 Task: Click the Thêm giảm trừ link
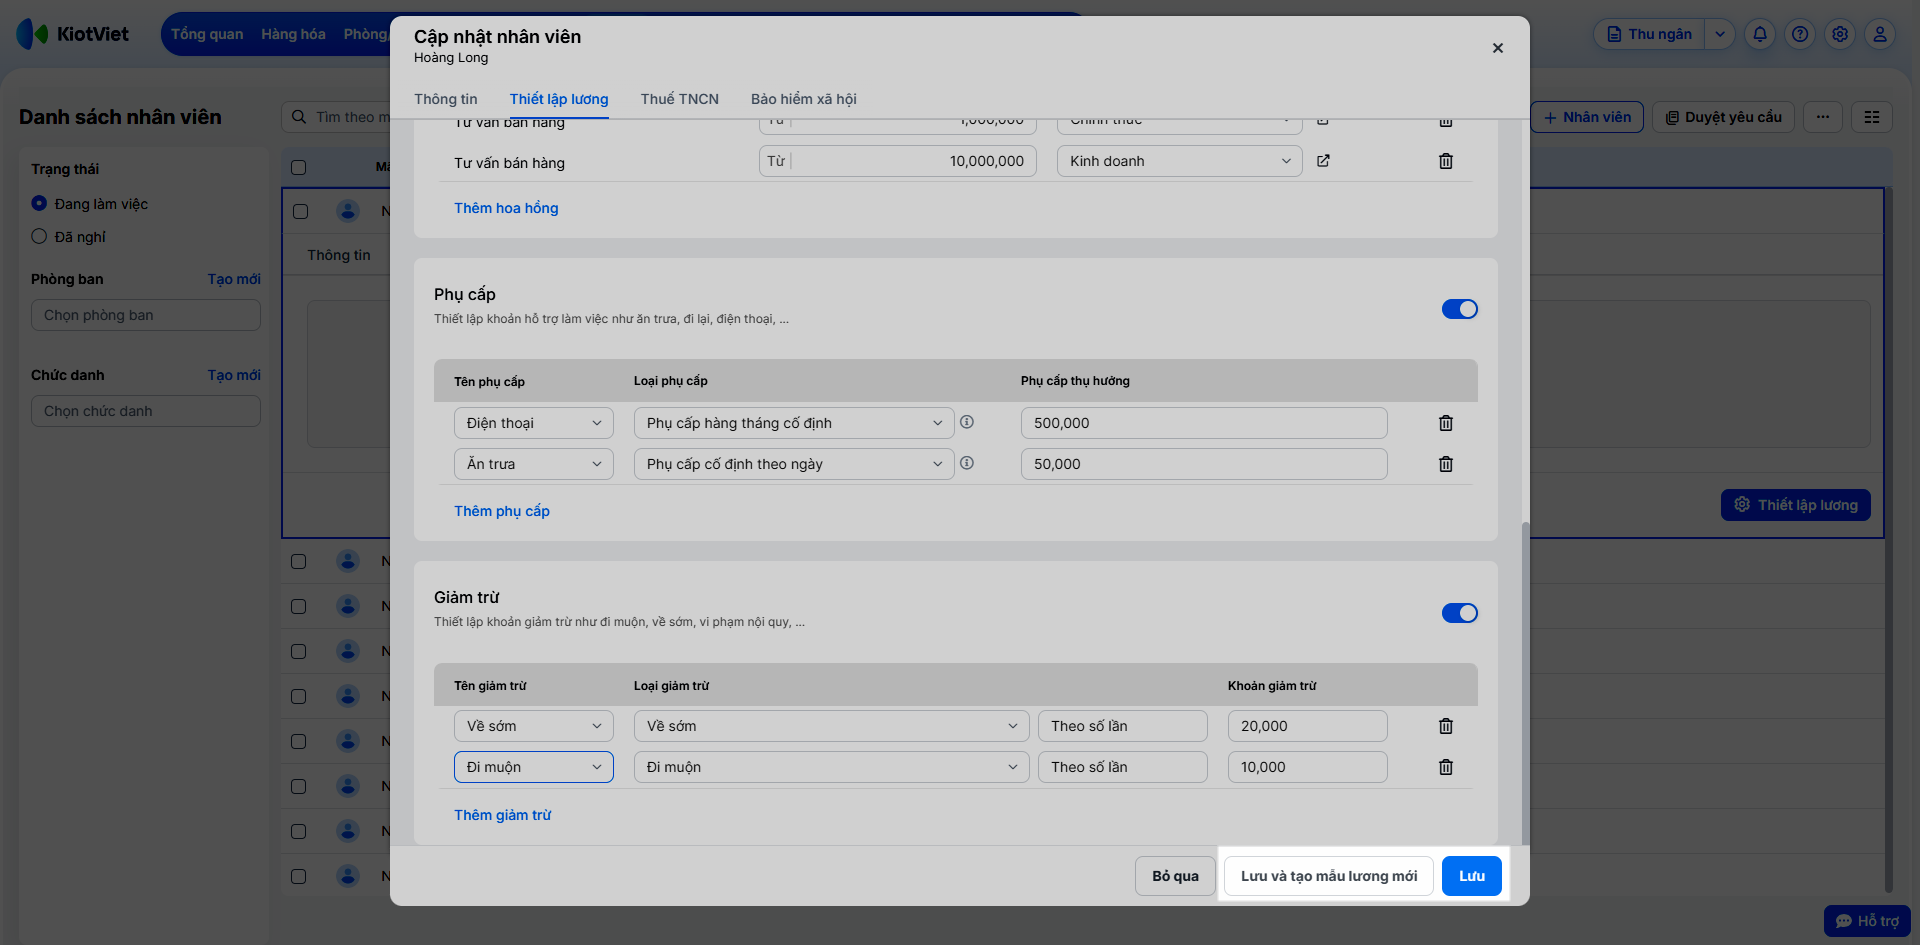click(503, 815)
